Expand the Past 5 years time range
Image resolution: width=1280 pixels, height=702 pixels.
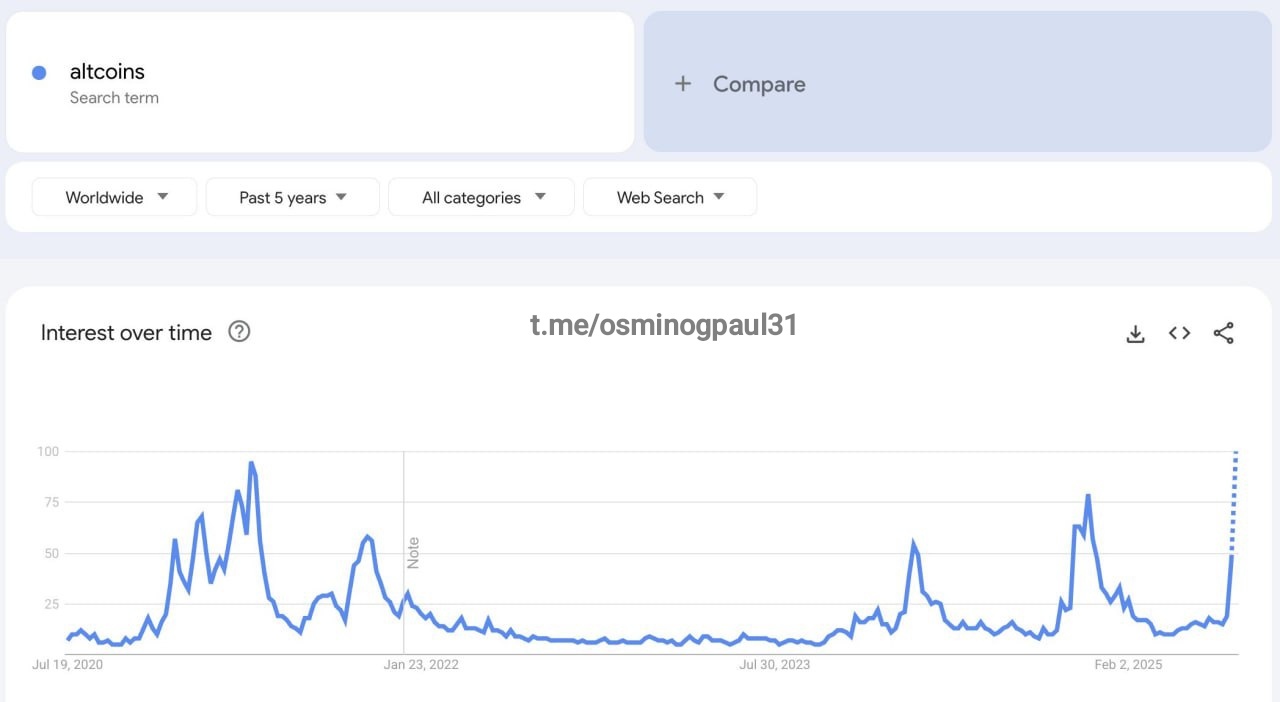pyautogui.click(x=292, y=197)
